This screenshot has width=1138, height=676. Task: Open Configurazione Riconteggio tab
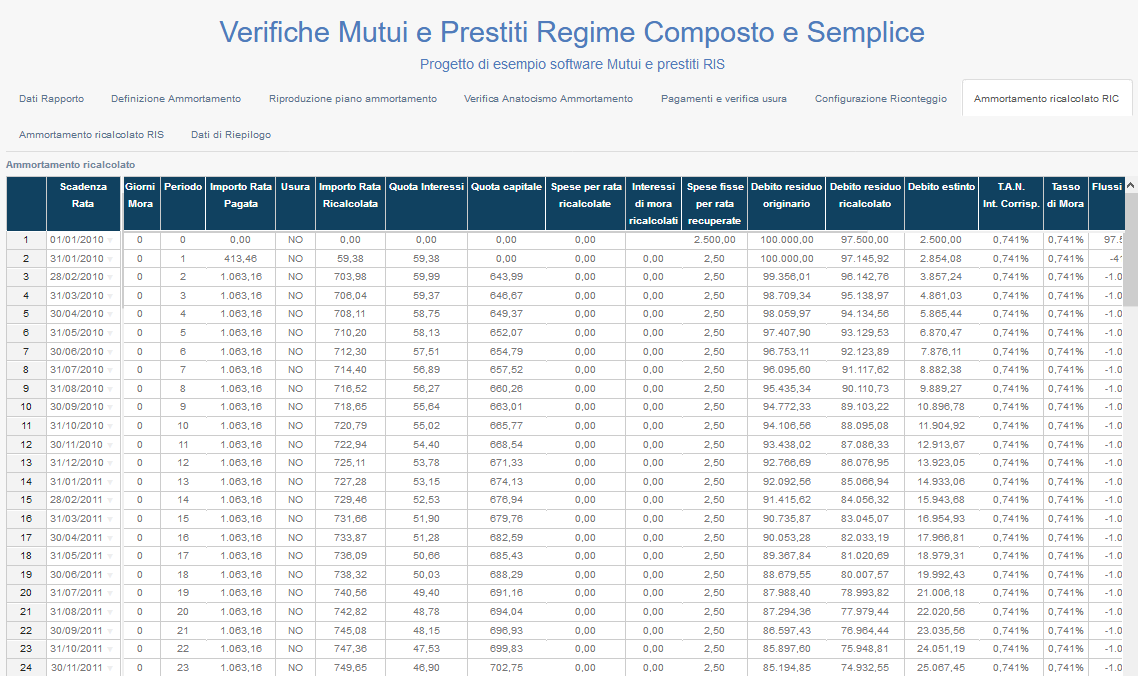tap(880, 98)
